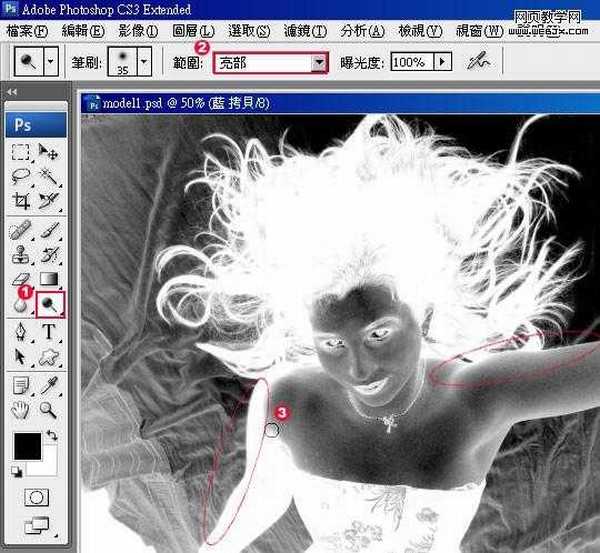Viewport: 600px width, 553px height.
Task: Expand the 曝光度 exposure slider arrow
Action: coord(441,62)
